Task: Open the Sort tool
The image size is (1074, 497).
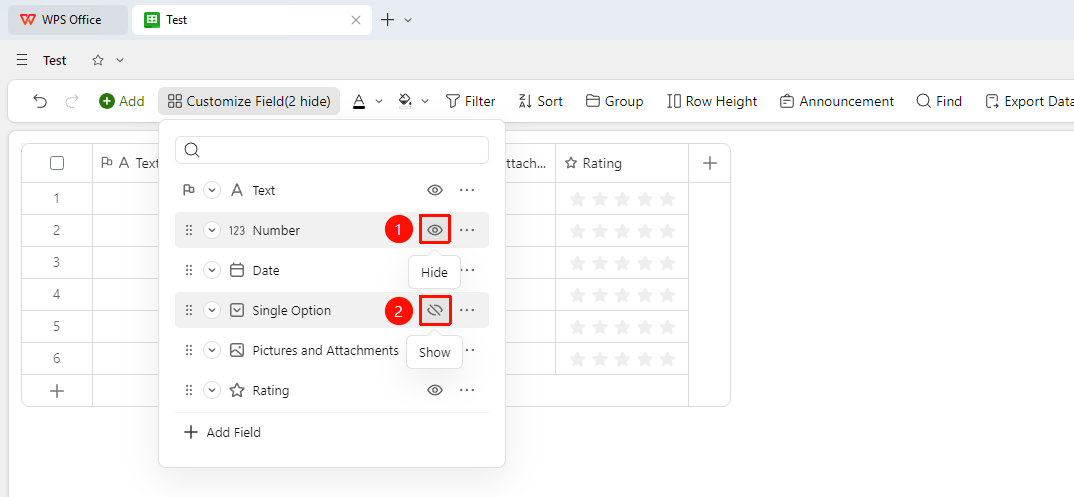Action: (x=540, y=101)
